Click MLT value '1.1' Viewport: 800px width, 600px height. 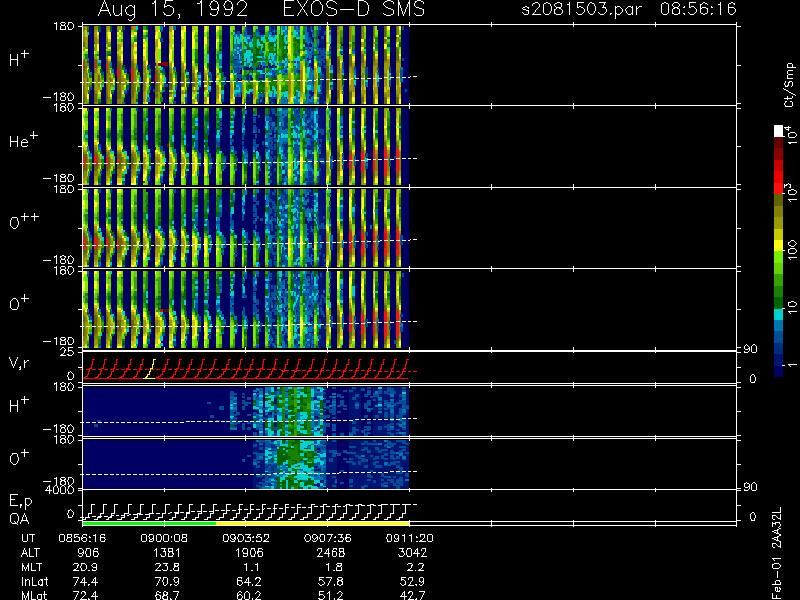coord(252,567)
